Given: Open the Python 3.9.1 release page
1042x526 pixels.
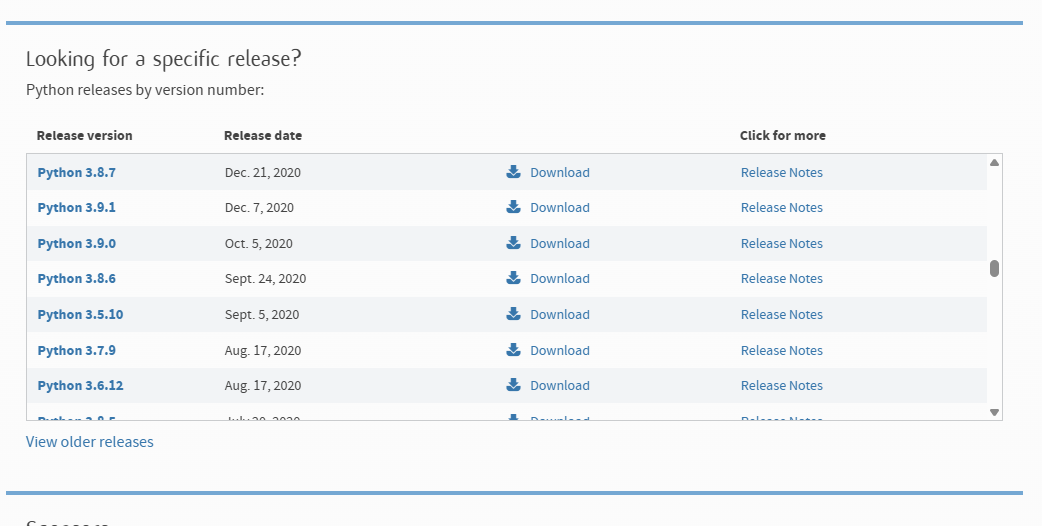Looking at the screenshot, I should coord(76,208).
